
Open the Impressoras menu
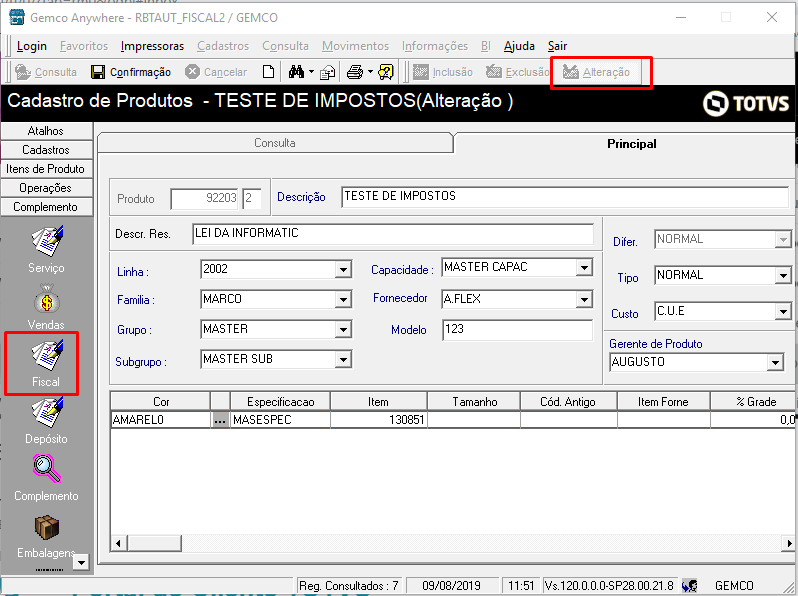pos(152,46)
